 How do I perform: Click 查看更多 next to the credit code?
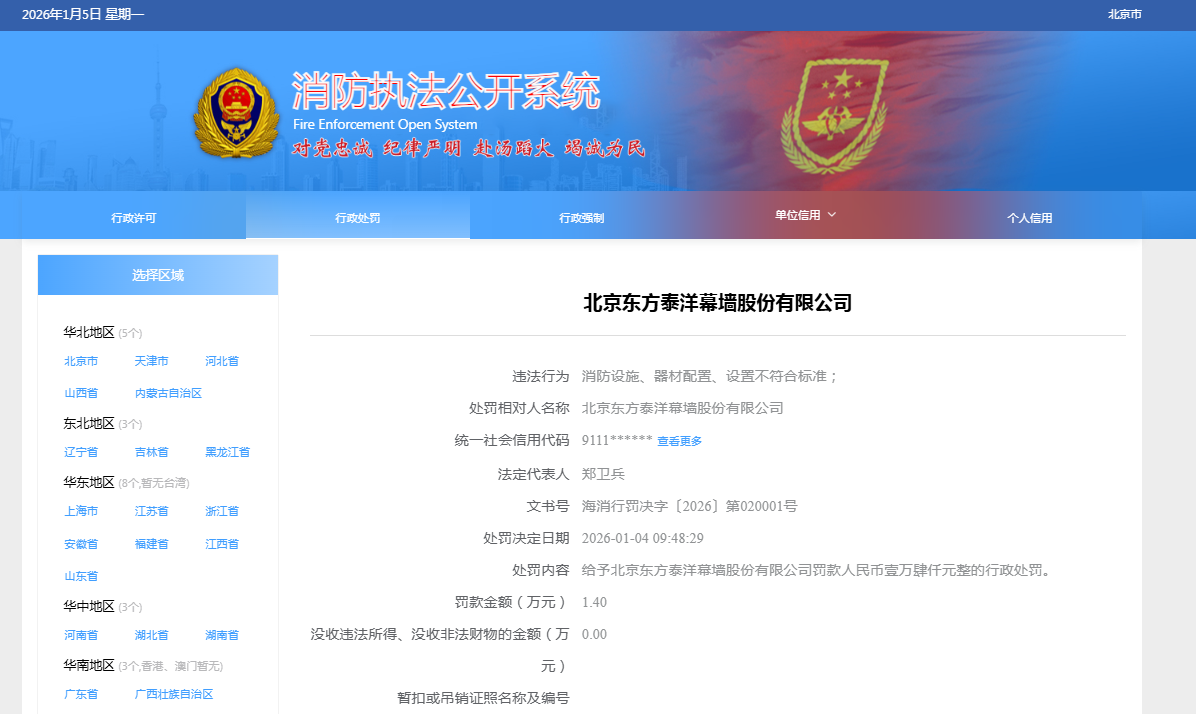pyautogui.click(x=679, y=441)
